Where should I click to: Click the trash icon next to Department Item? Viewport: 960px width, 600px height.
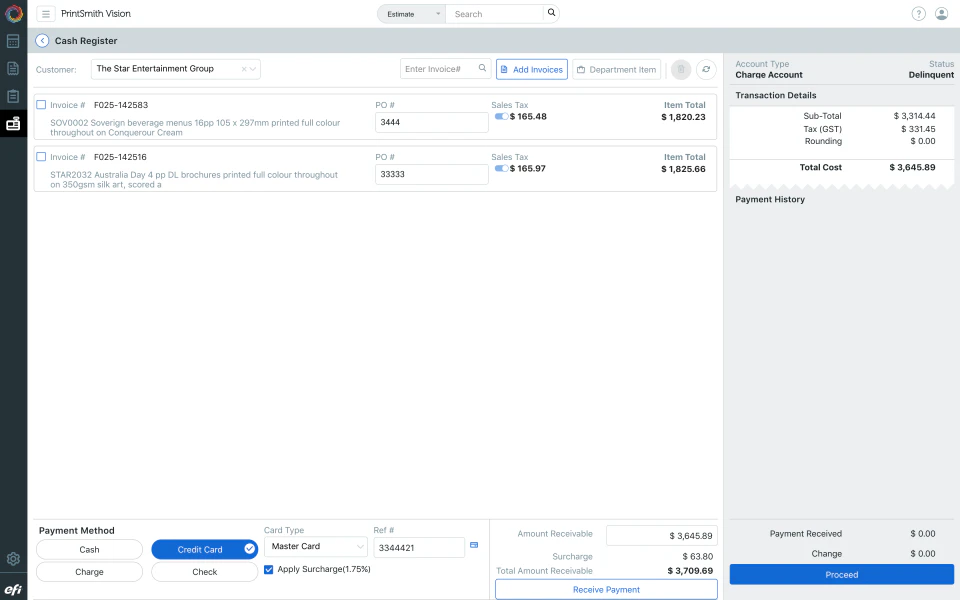pos(681,69)
